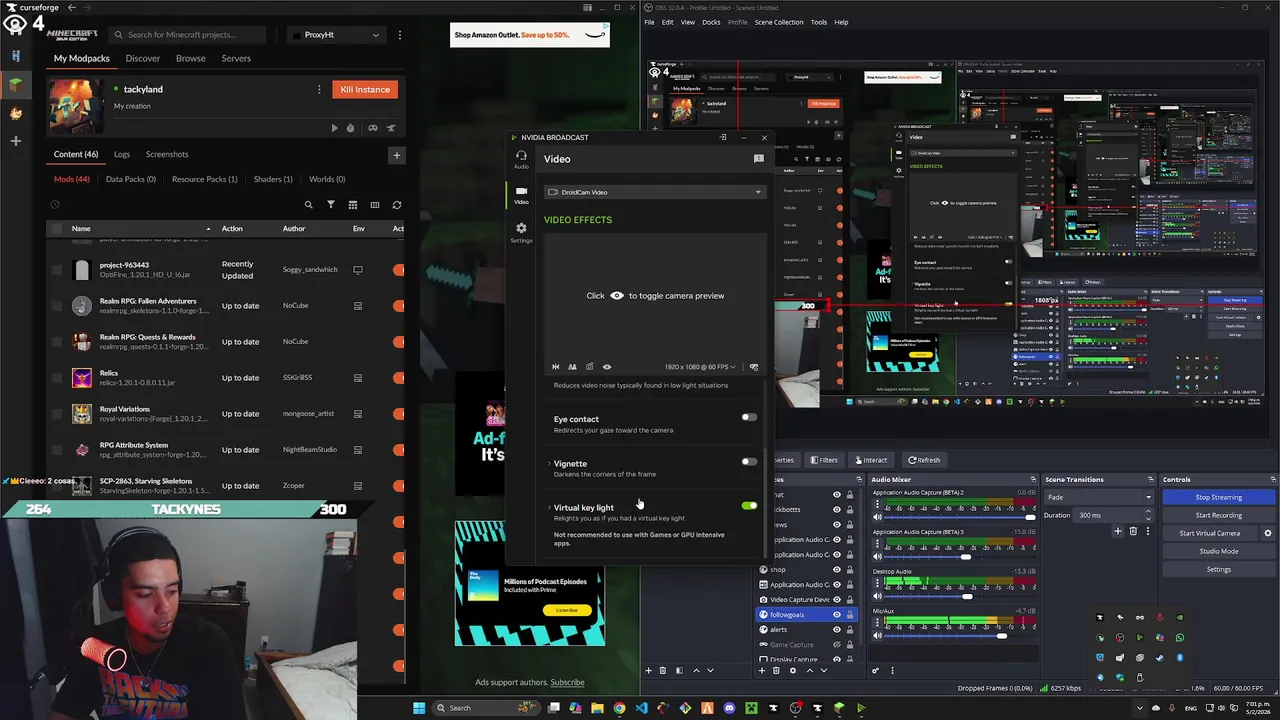Open column layout icon in CurseForge list

375,205
